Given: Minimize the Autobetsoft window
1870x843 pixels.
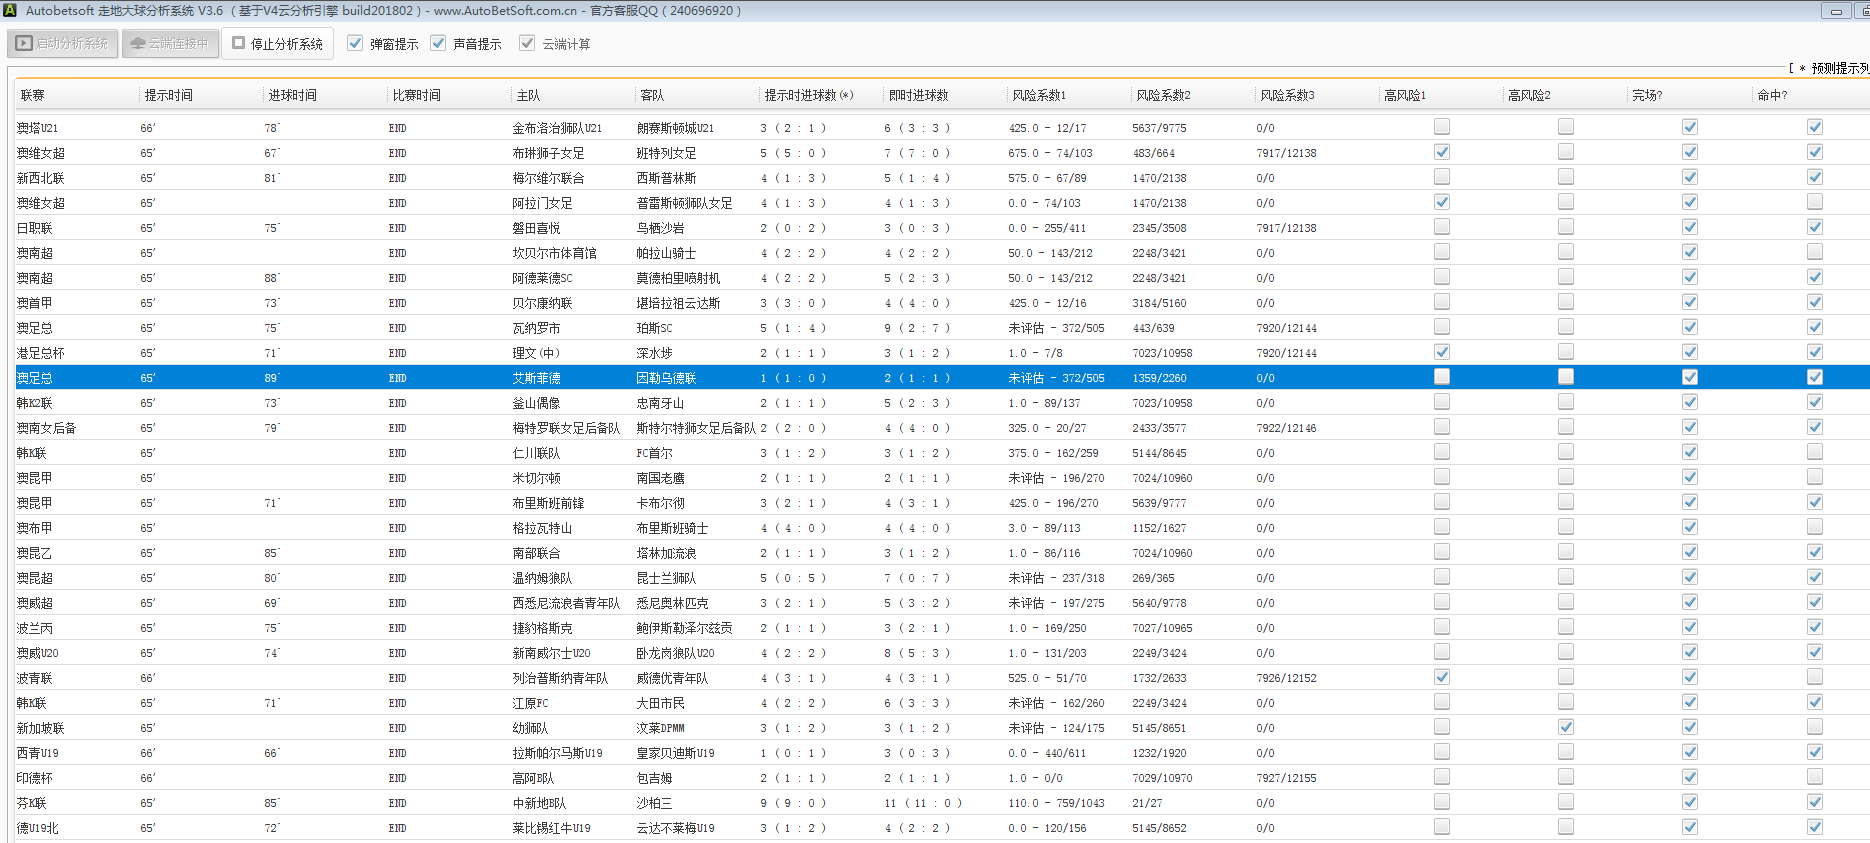Looking at the screenshot, I should point(1835,11).
